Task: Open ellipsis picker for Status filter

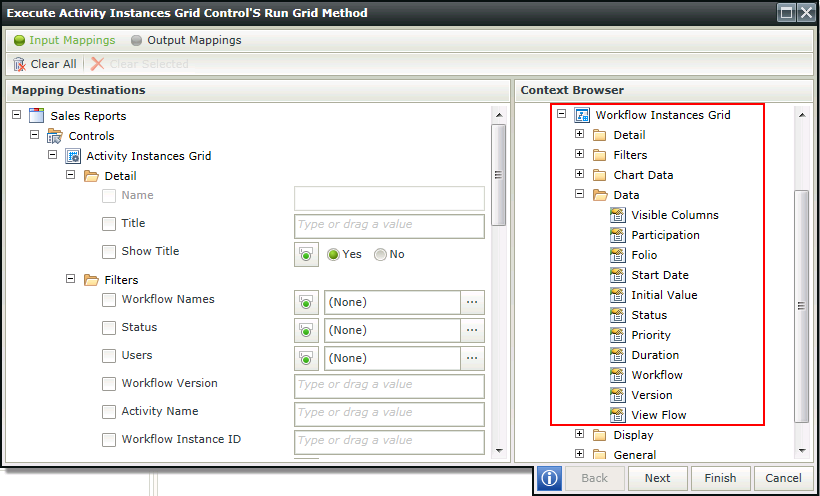Action: 472,330
